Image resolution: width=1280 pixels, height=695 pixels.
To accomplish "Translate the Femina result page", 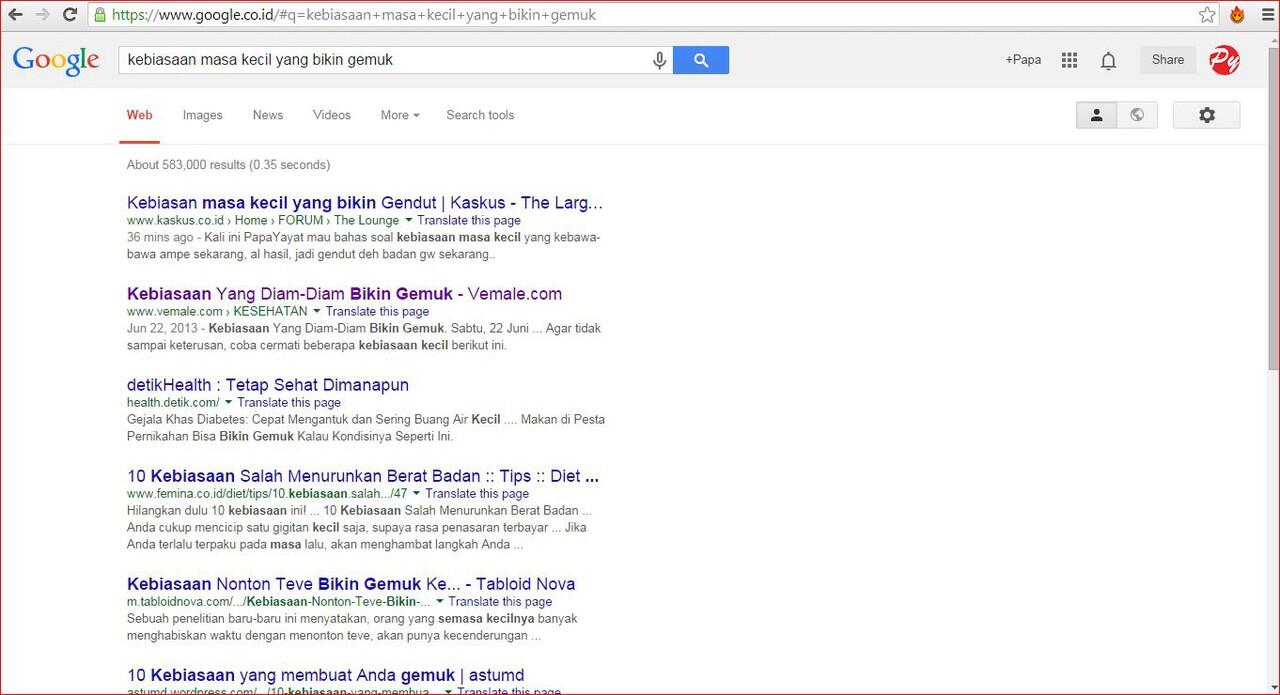I will click(x=477, y=494).
